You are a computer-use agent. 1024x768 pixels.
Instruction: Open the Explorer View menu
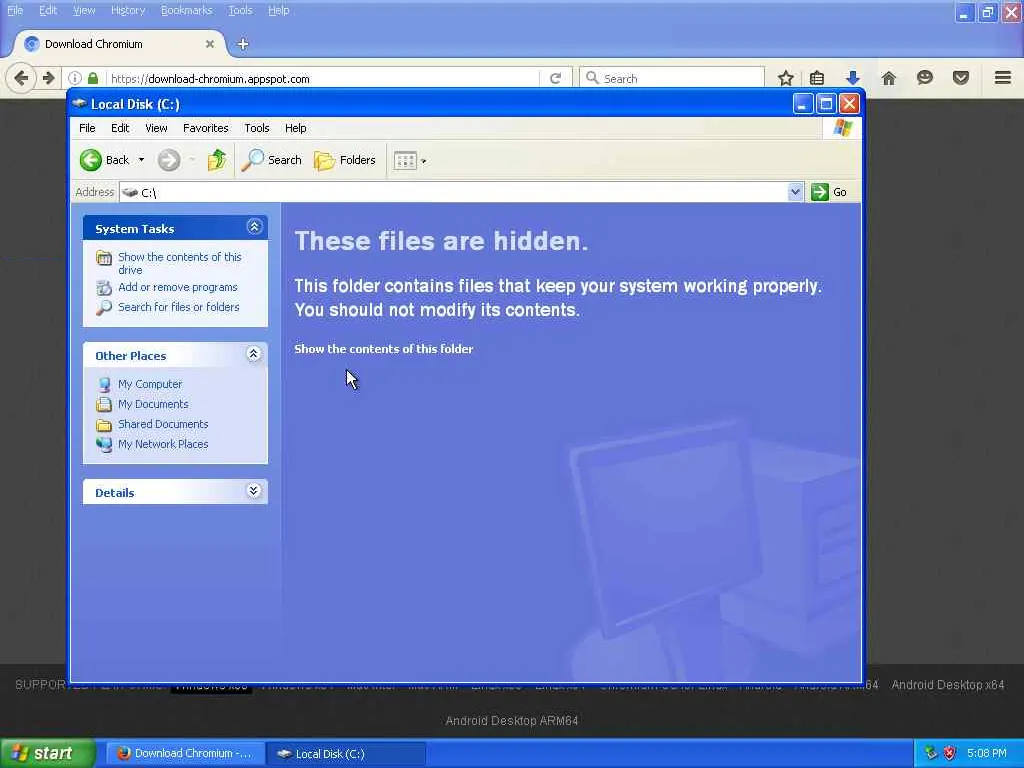pos(156,128)
